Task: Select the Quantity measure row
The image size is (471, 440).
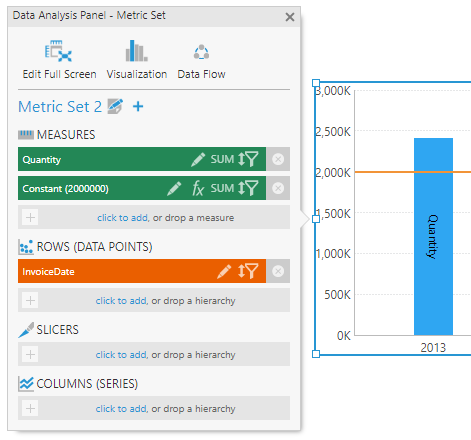Action: point(142,159)
